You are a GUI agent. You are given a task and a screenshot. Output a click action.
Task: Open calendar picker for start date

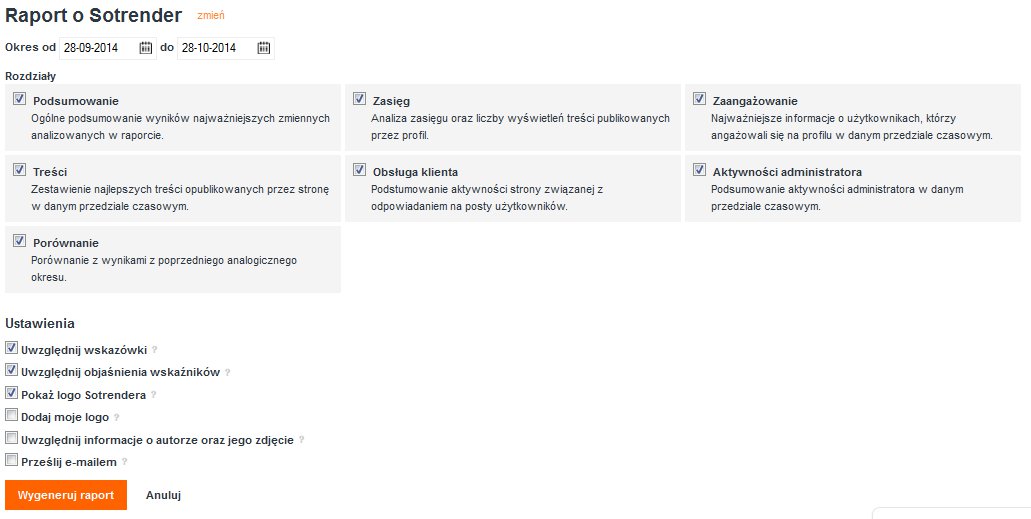146,47
